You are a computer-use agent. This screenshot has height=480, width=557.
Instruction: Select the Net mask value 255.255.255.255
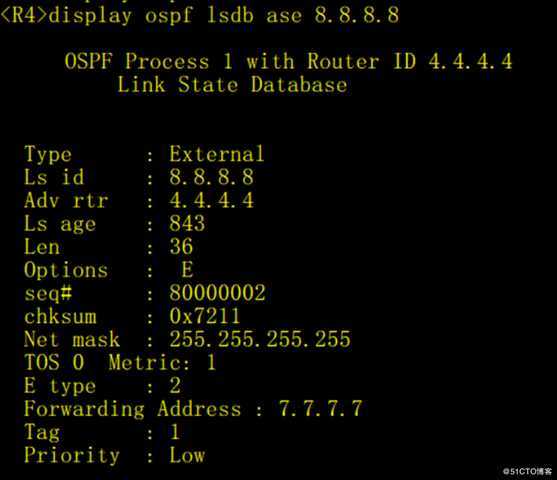pyautogui.click(x=260, y=339)
